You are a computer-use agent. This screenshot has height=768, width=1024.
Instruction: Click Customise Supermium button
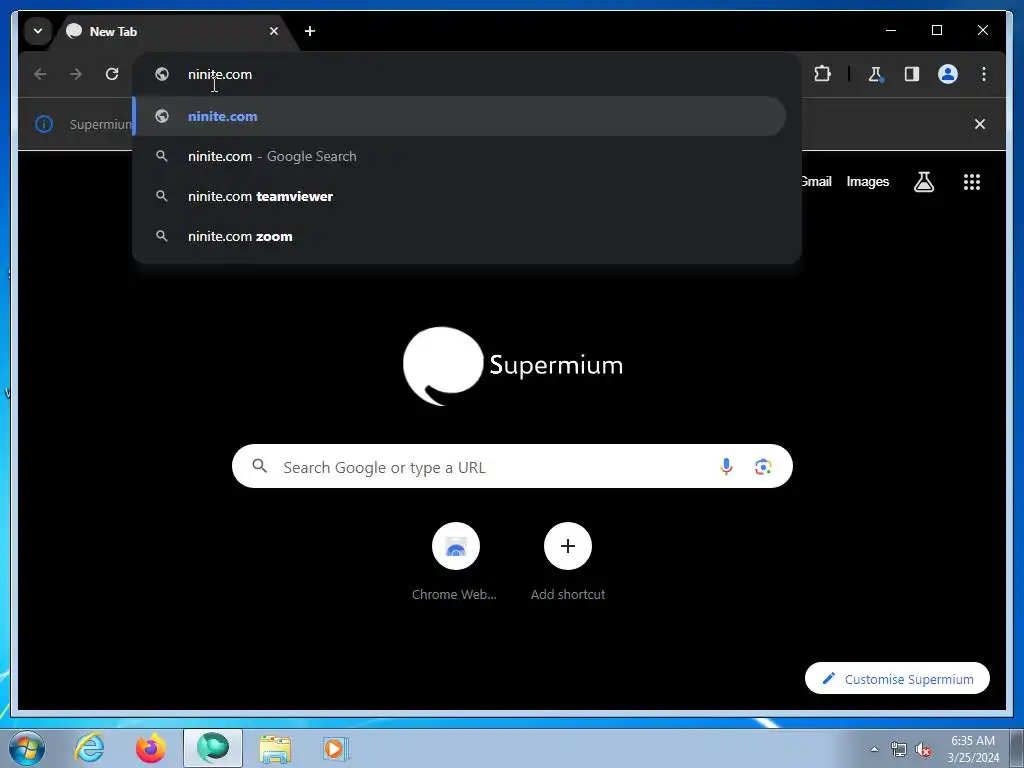(x=897, y=679)
